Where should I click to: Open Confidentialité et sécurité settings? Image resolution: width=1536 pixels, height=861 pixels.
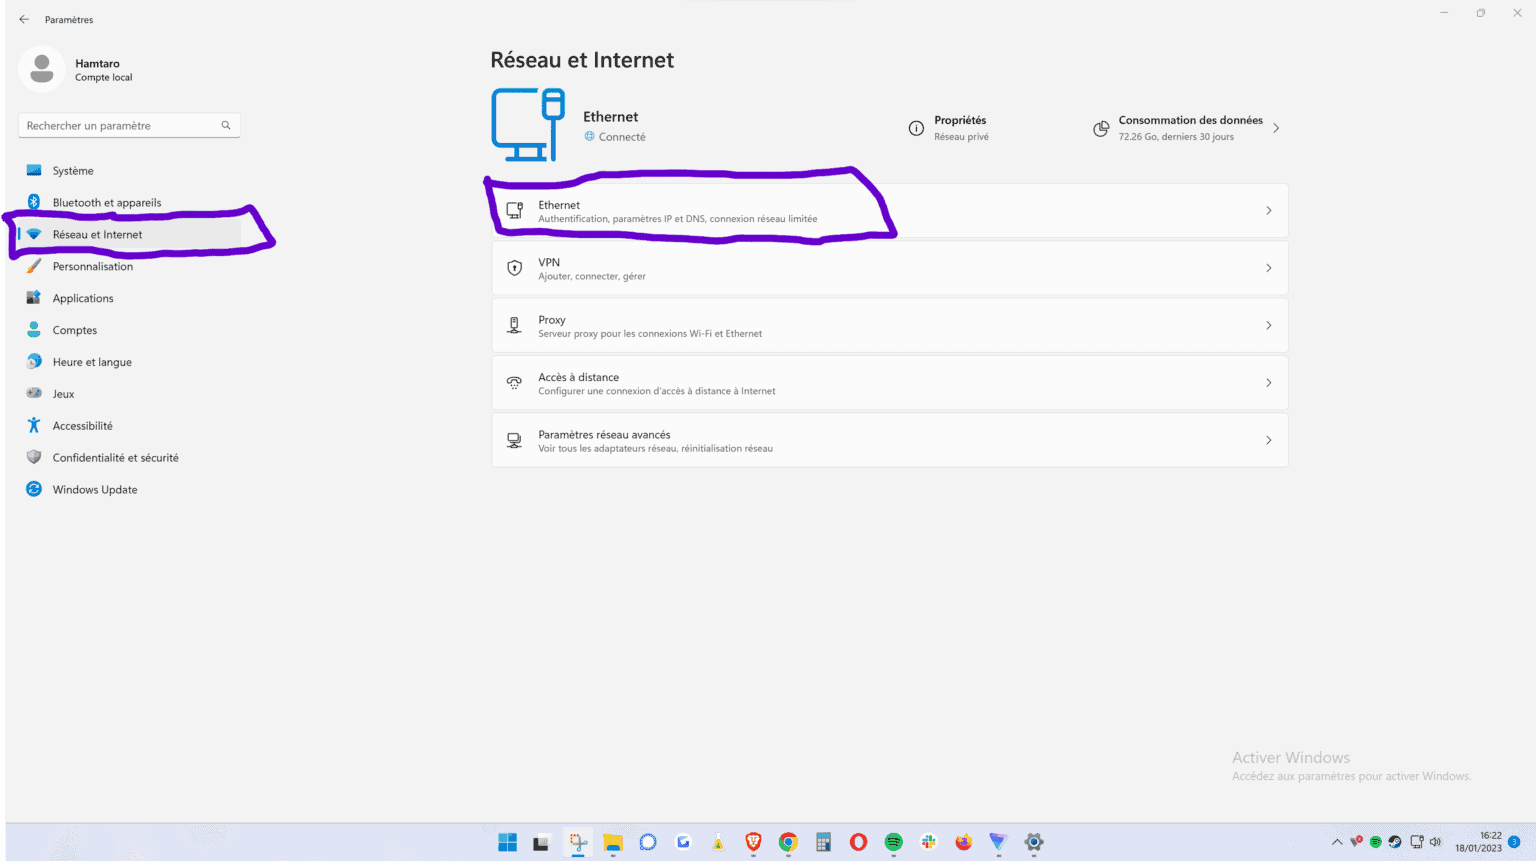[113, 457]
